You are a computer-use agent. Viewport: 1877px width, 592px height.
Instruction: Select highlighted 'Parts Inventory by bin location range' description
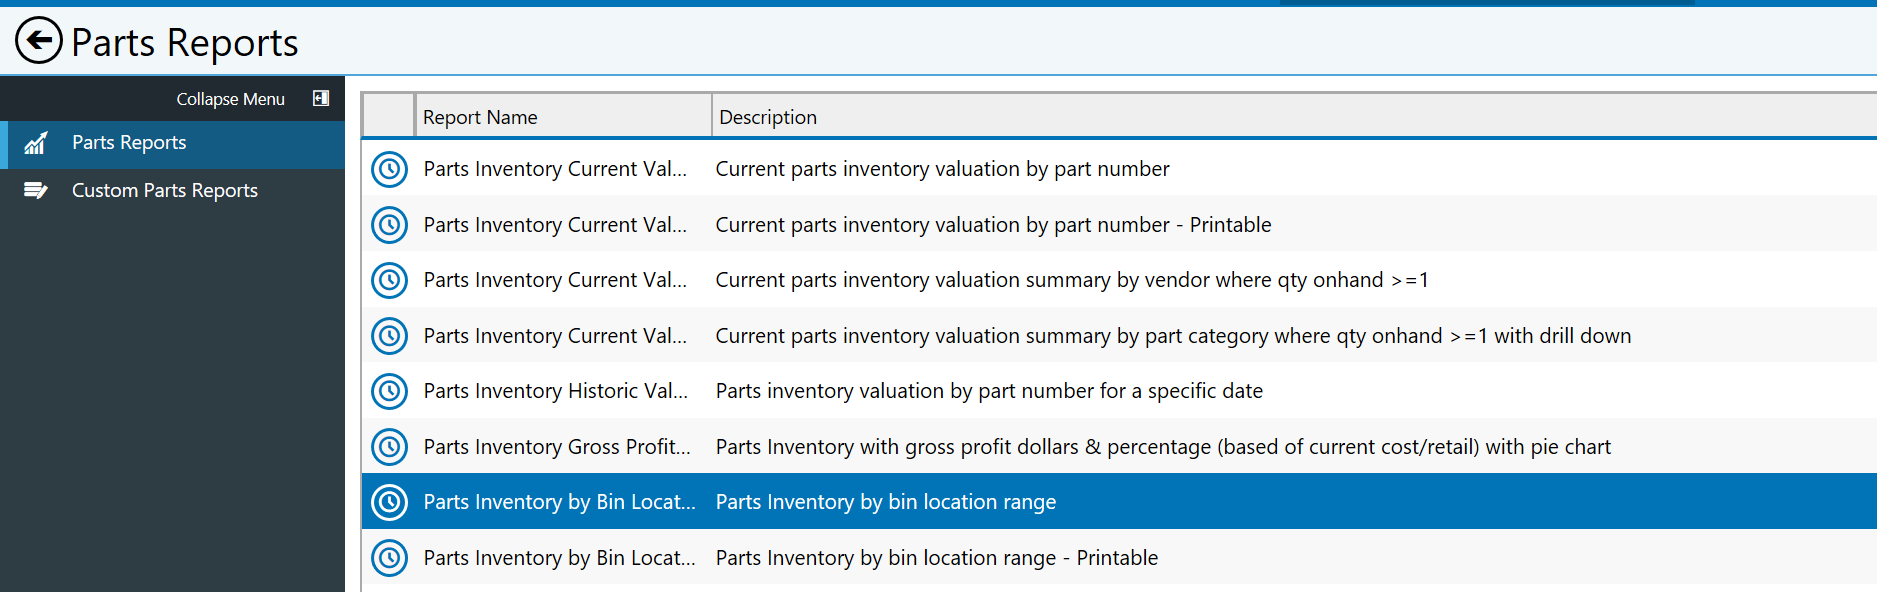click(x=886, y=502)
